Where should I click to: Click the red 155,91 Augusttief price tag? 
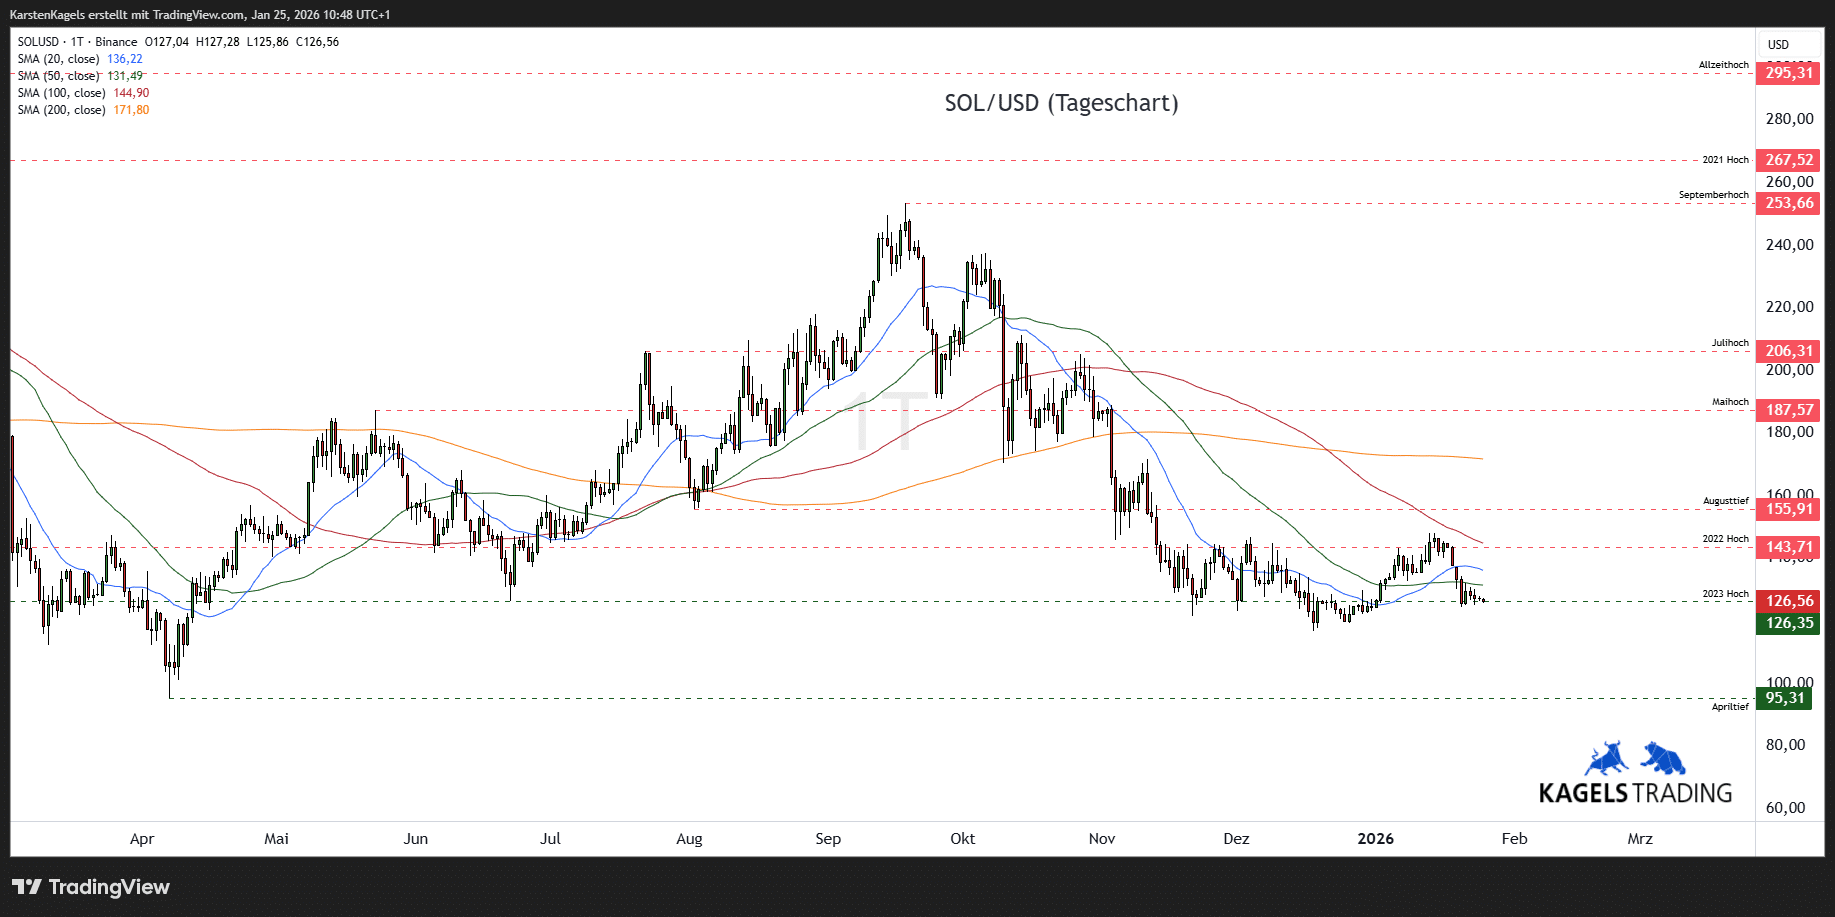[1788, 509]
